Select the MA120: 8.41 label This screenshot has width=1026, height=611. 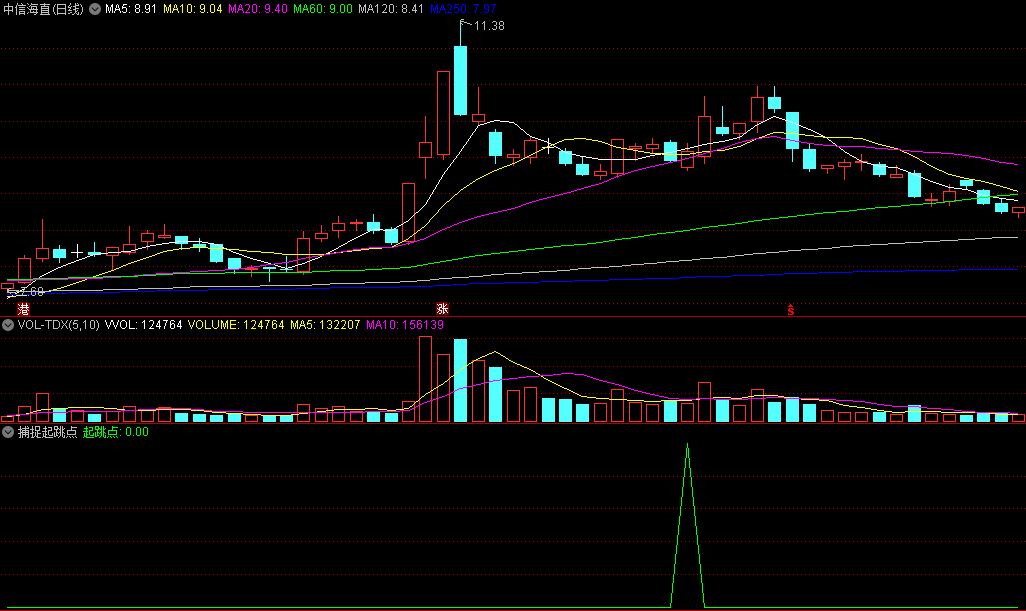pyautogui.click(x=391, y=9)
